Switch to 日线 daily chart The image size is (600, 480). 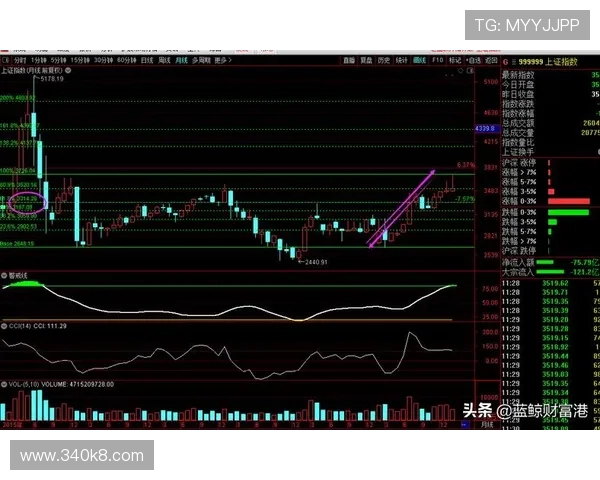click(147, 60)
